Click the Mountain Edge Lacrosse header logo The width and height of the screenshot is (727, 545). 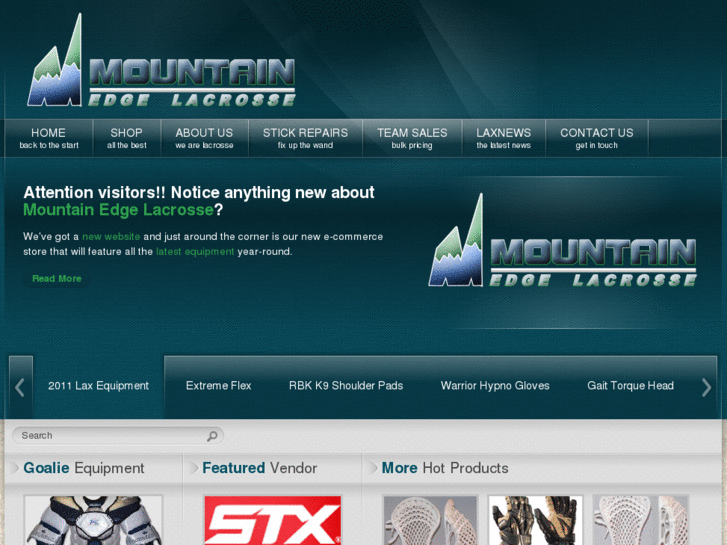tap(161, 61)
